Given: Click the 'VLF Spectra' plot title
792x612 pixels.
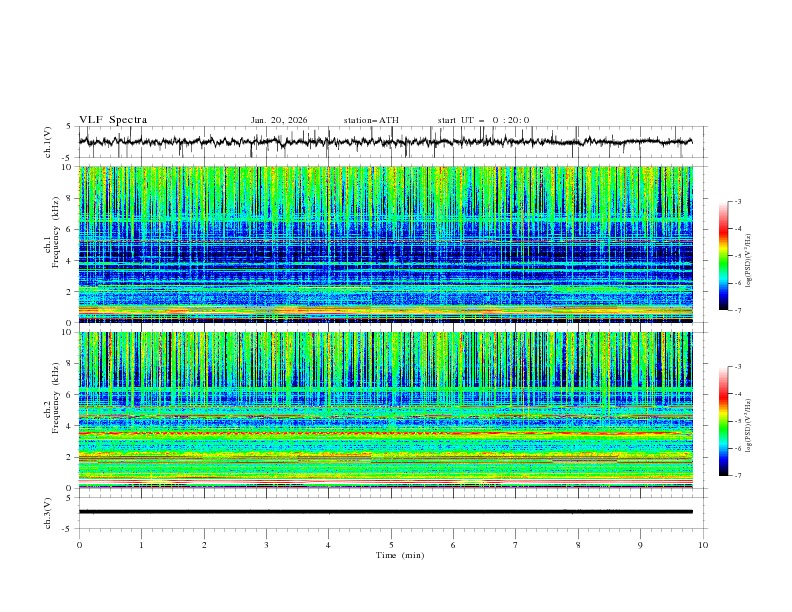Looking at the screenshot, I should coord(113,120).
